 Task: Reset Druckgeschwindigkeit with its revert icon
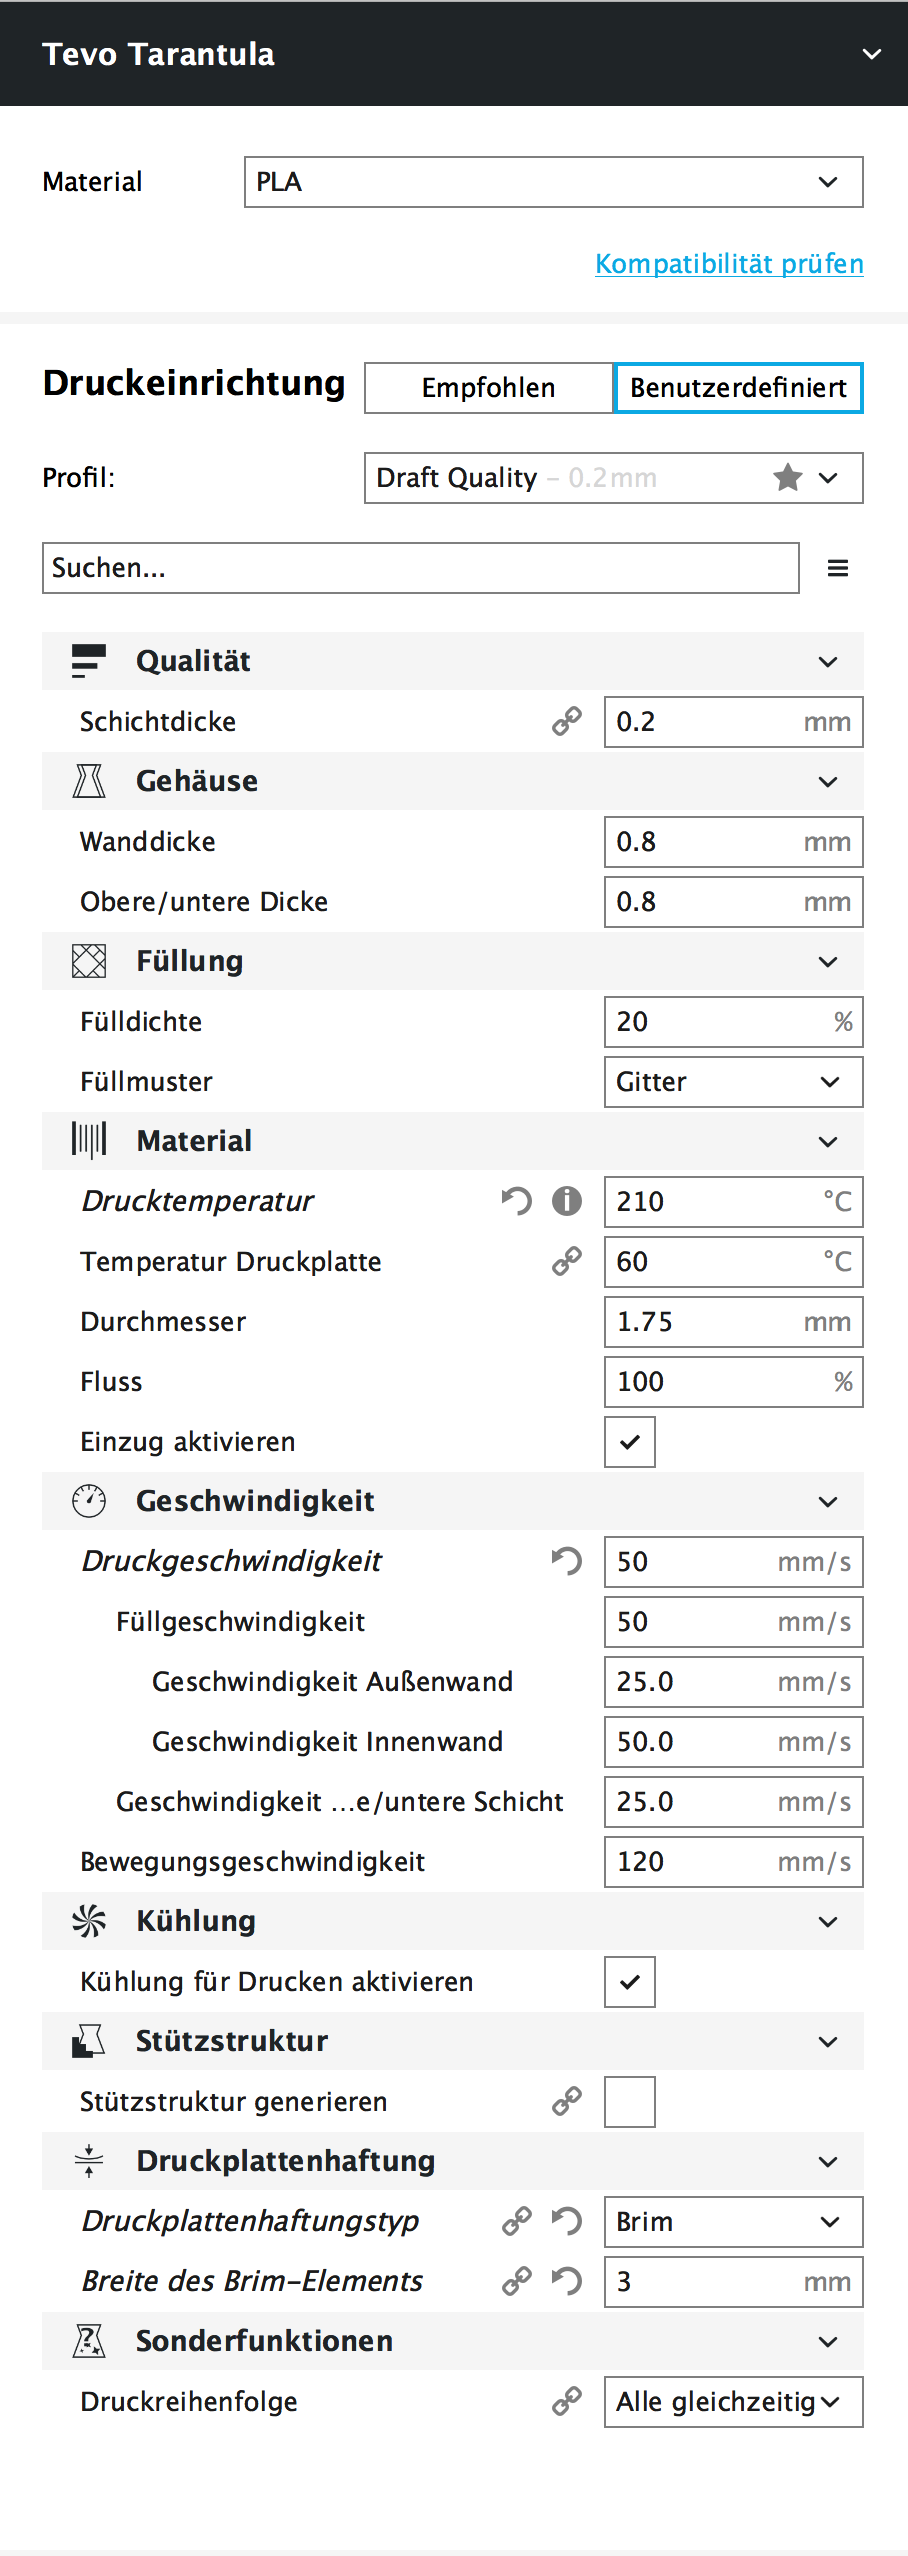coord(567,1560)
